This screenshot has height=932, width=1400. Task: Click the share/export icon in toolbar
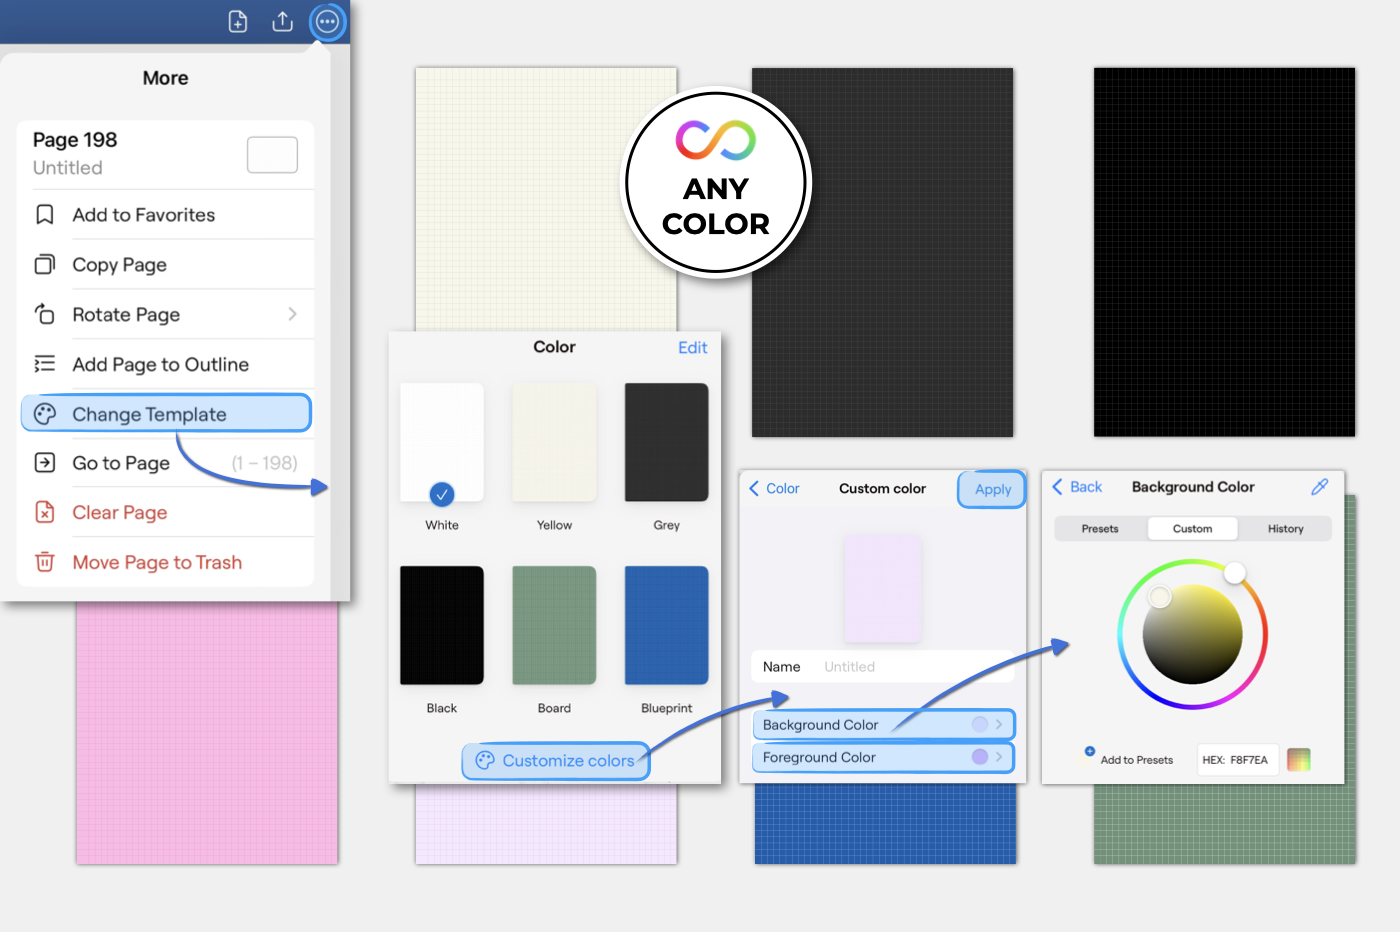click(283, 22)
